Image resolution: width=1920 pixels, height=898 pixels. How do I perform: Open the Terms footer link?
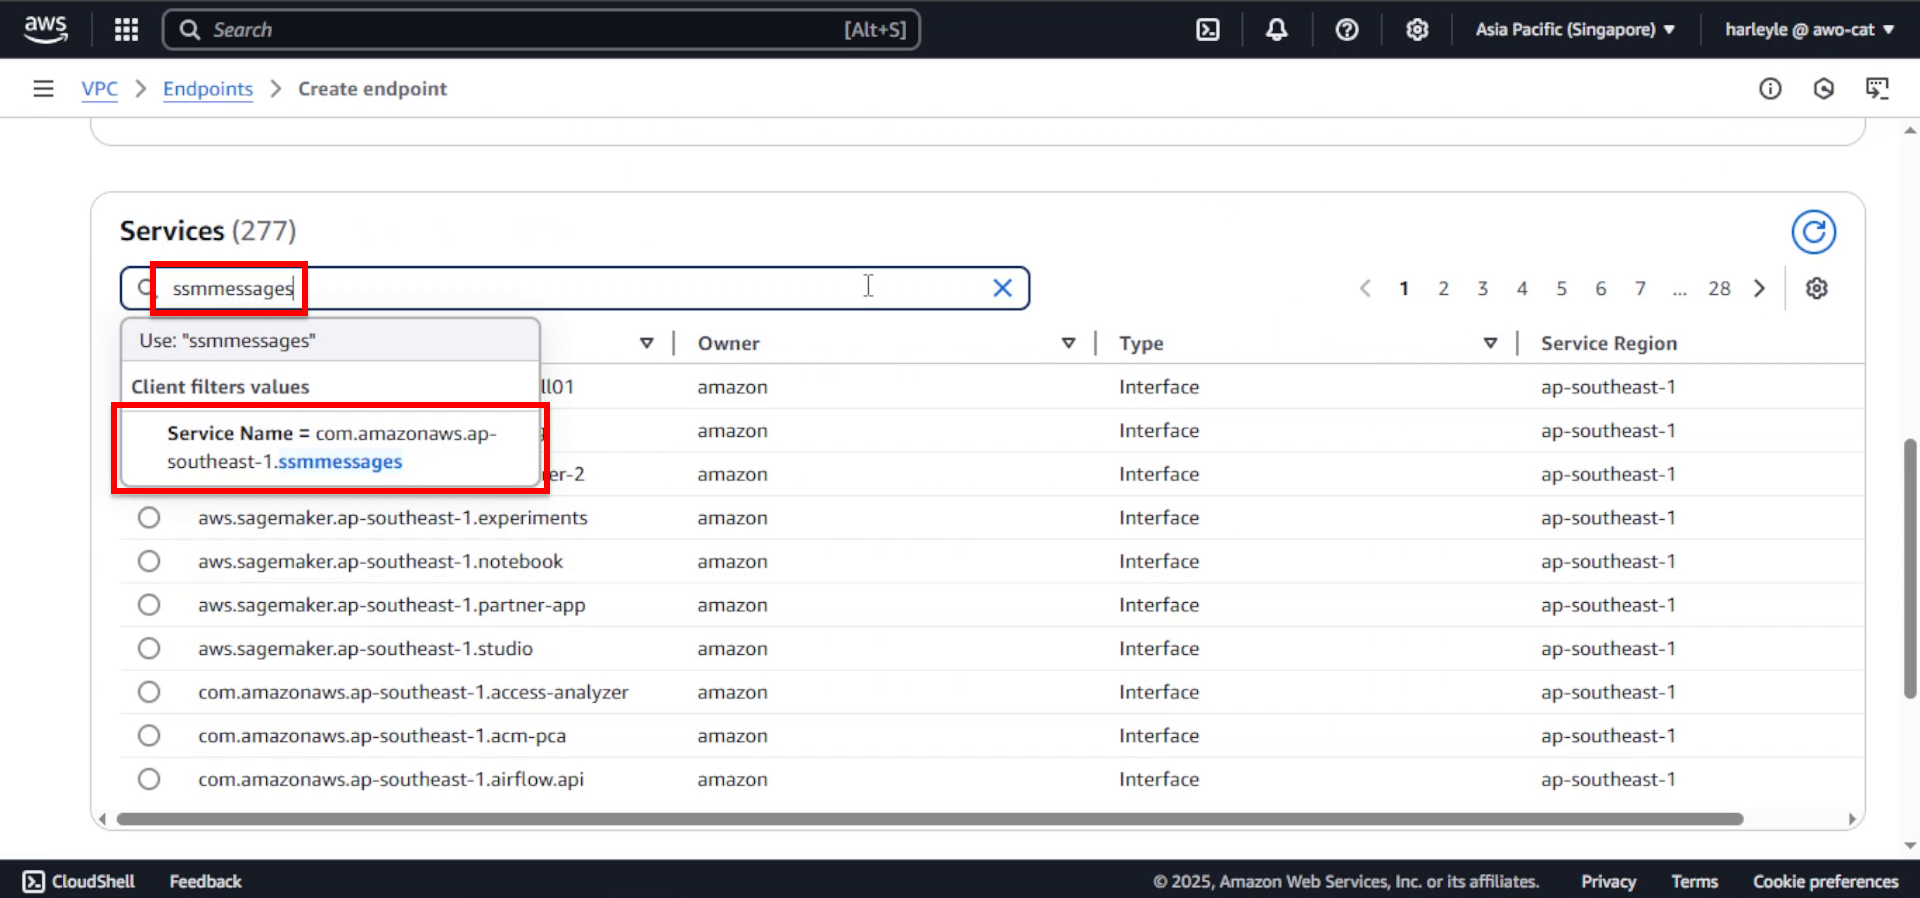(x=1694, y=881)
